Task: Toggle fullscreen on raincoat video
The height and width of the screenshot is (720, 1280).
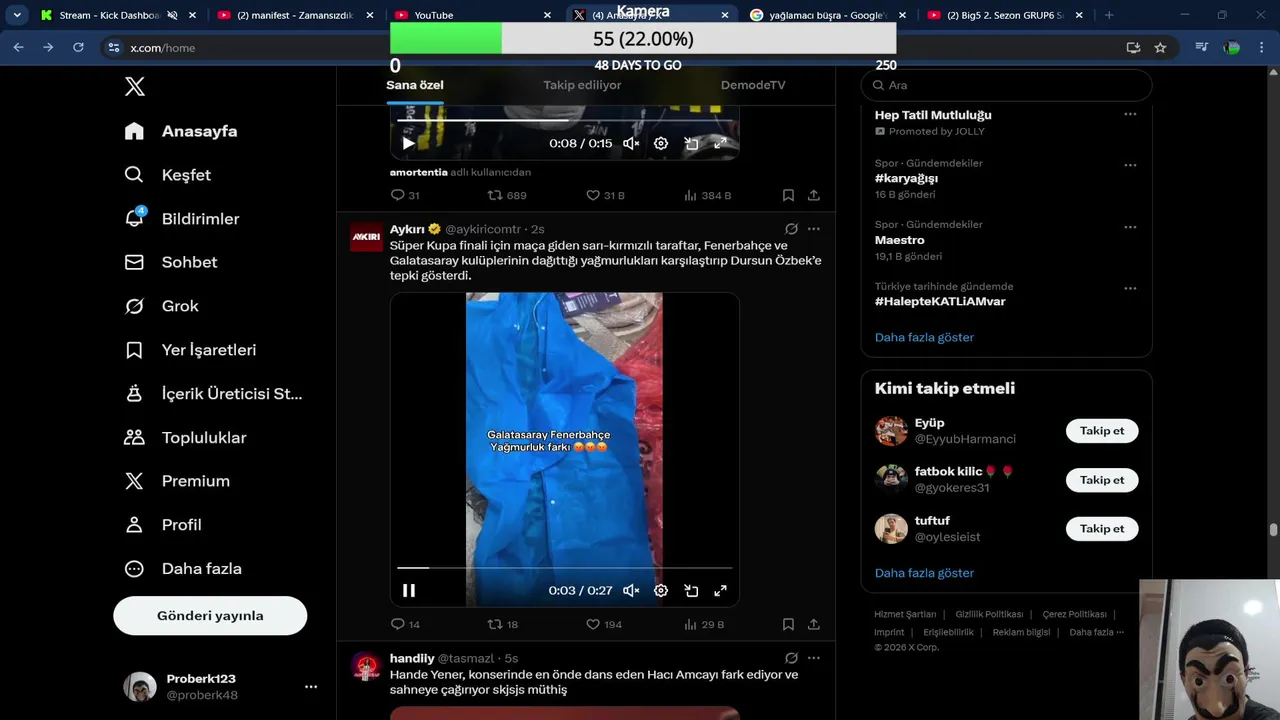Action: 720,590
